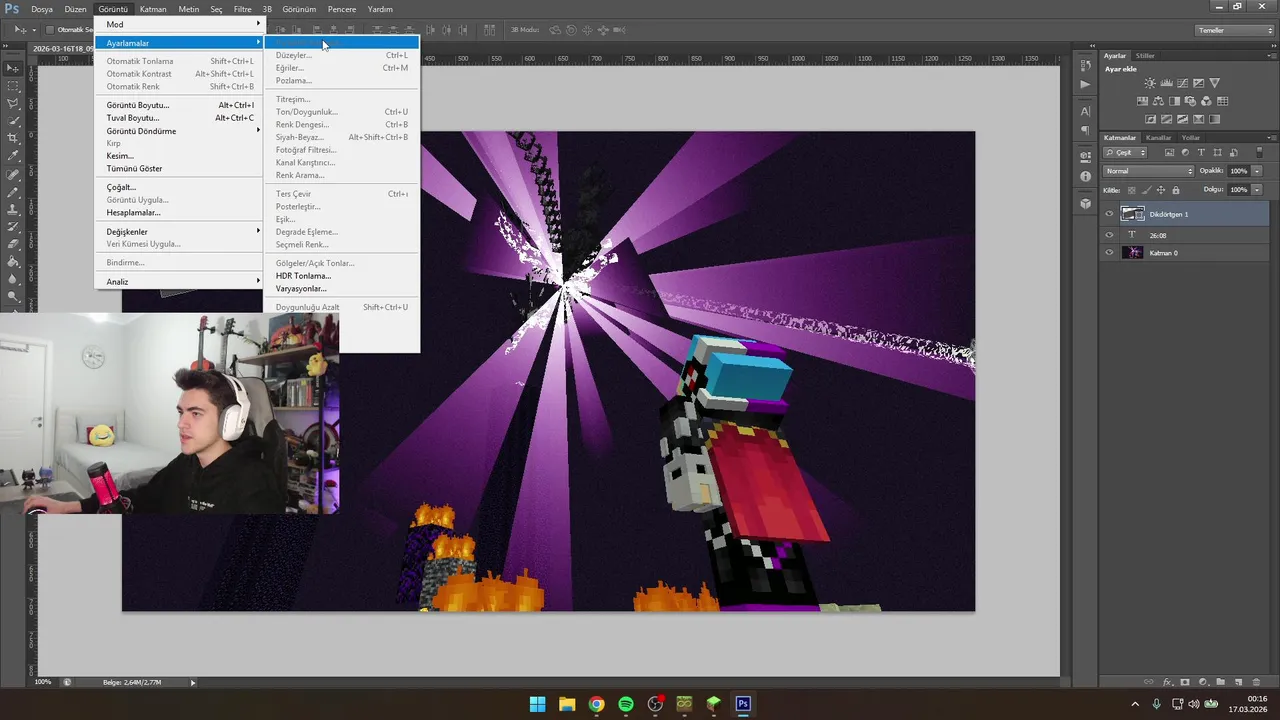Image resolution: width=1280 pixels, height=720 pixels.
Task: Switch to the Yollar tab
Action: coord(1190,137)
